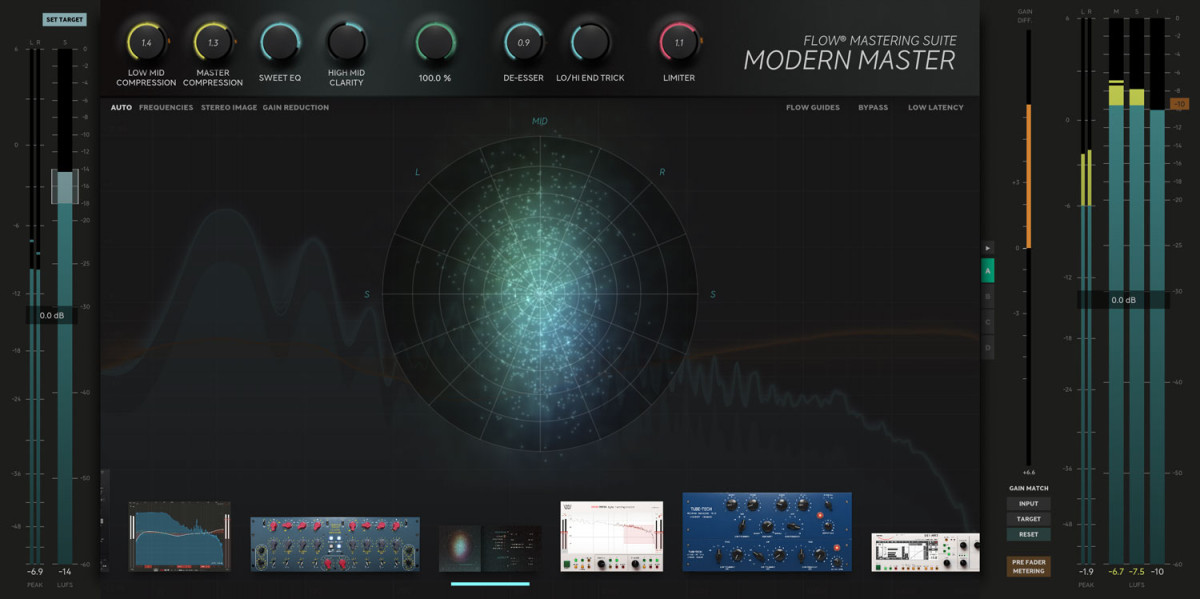Click the stereo image vectorscope display
Image resolution: width=1200 pixels, height=599 pixels.
coord(540,294)
